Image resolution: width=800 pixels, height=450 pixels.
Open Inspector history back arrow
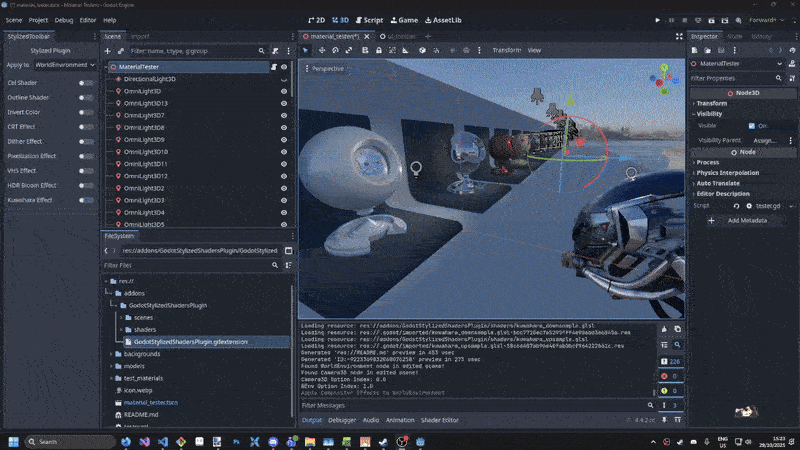[771, 51]
